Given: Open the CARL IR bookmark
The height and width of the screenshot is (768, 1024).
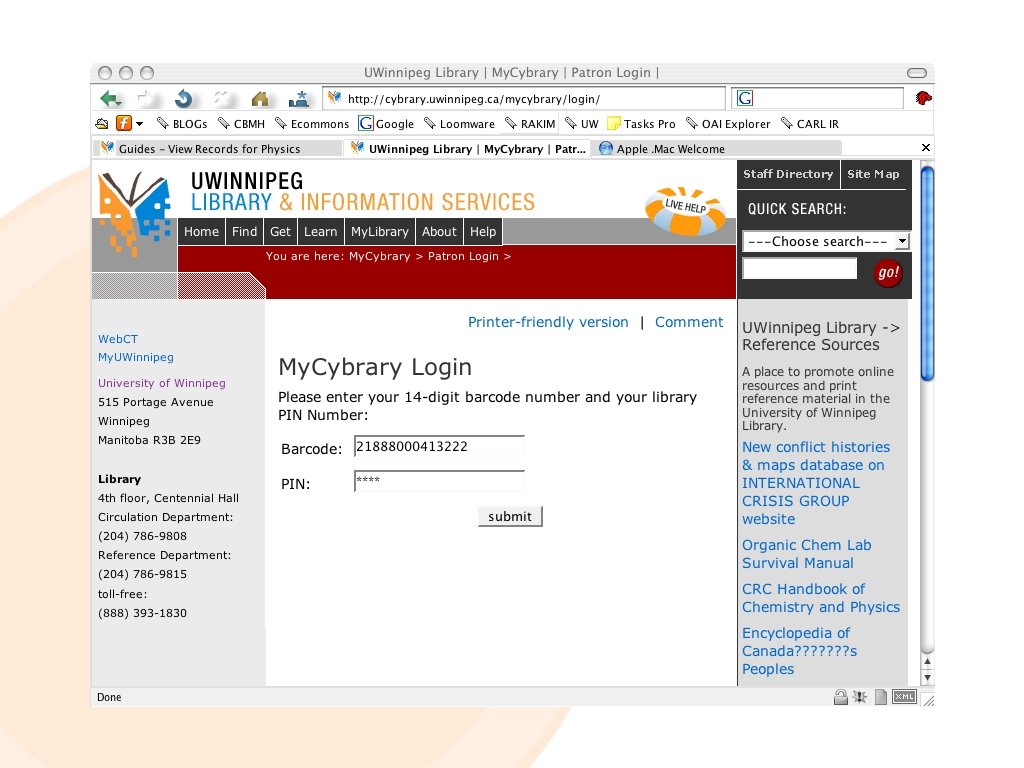Looking at the screenshot, I should (x=810, y=124).
